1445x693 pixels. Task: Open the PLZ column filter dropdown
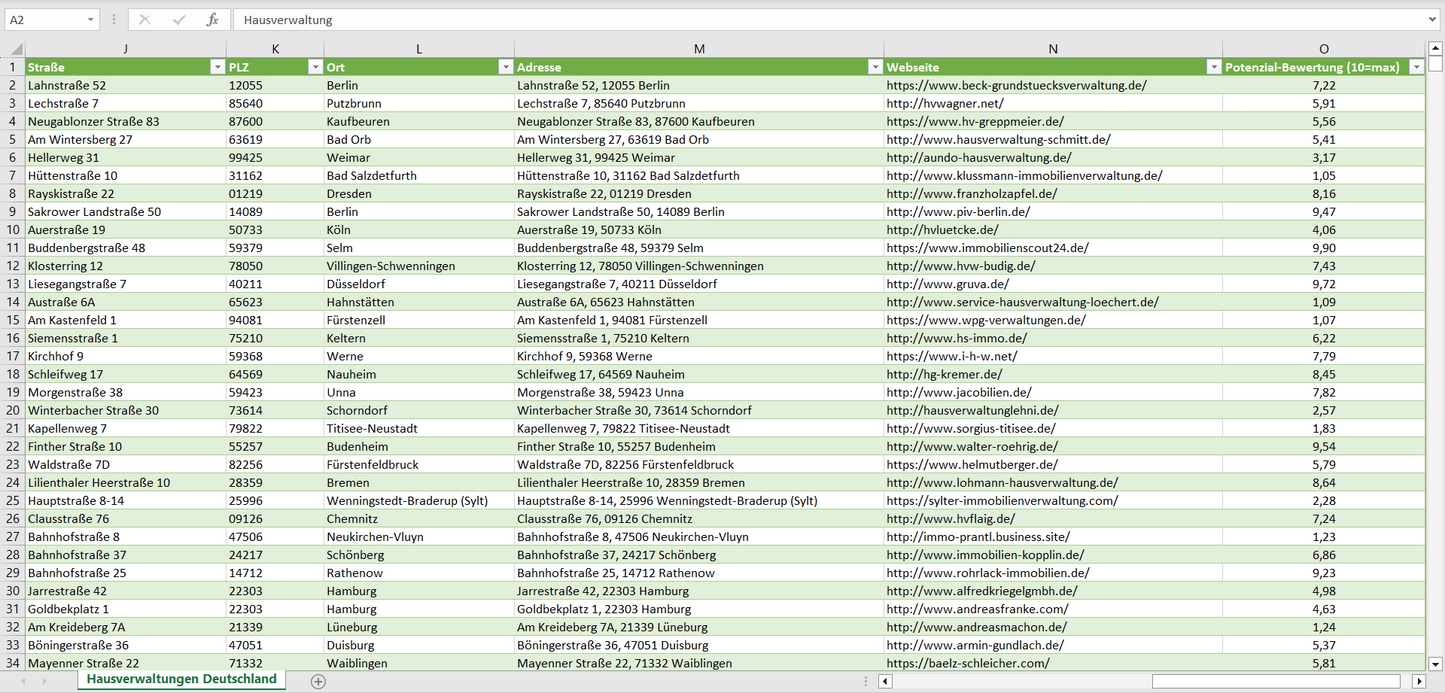tap(314, 67)
